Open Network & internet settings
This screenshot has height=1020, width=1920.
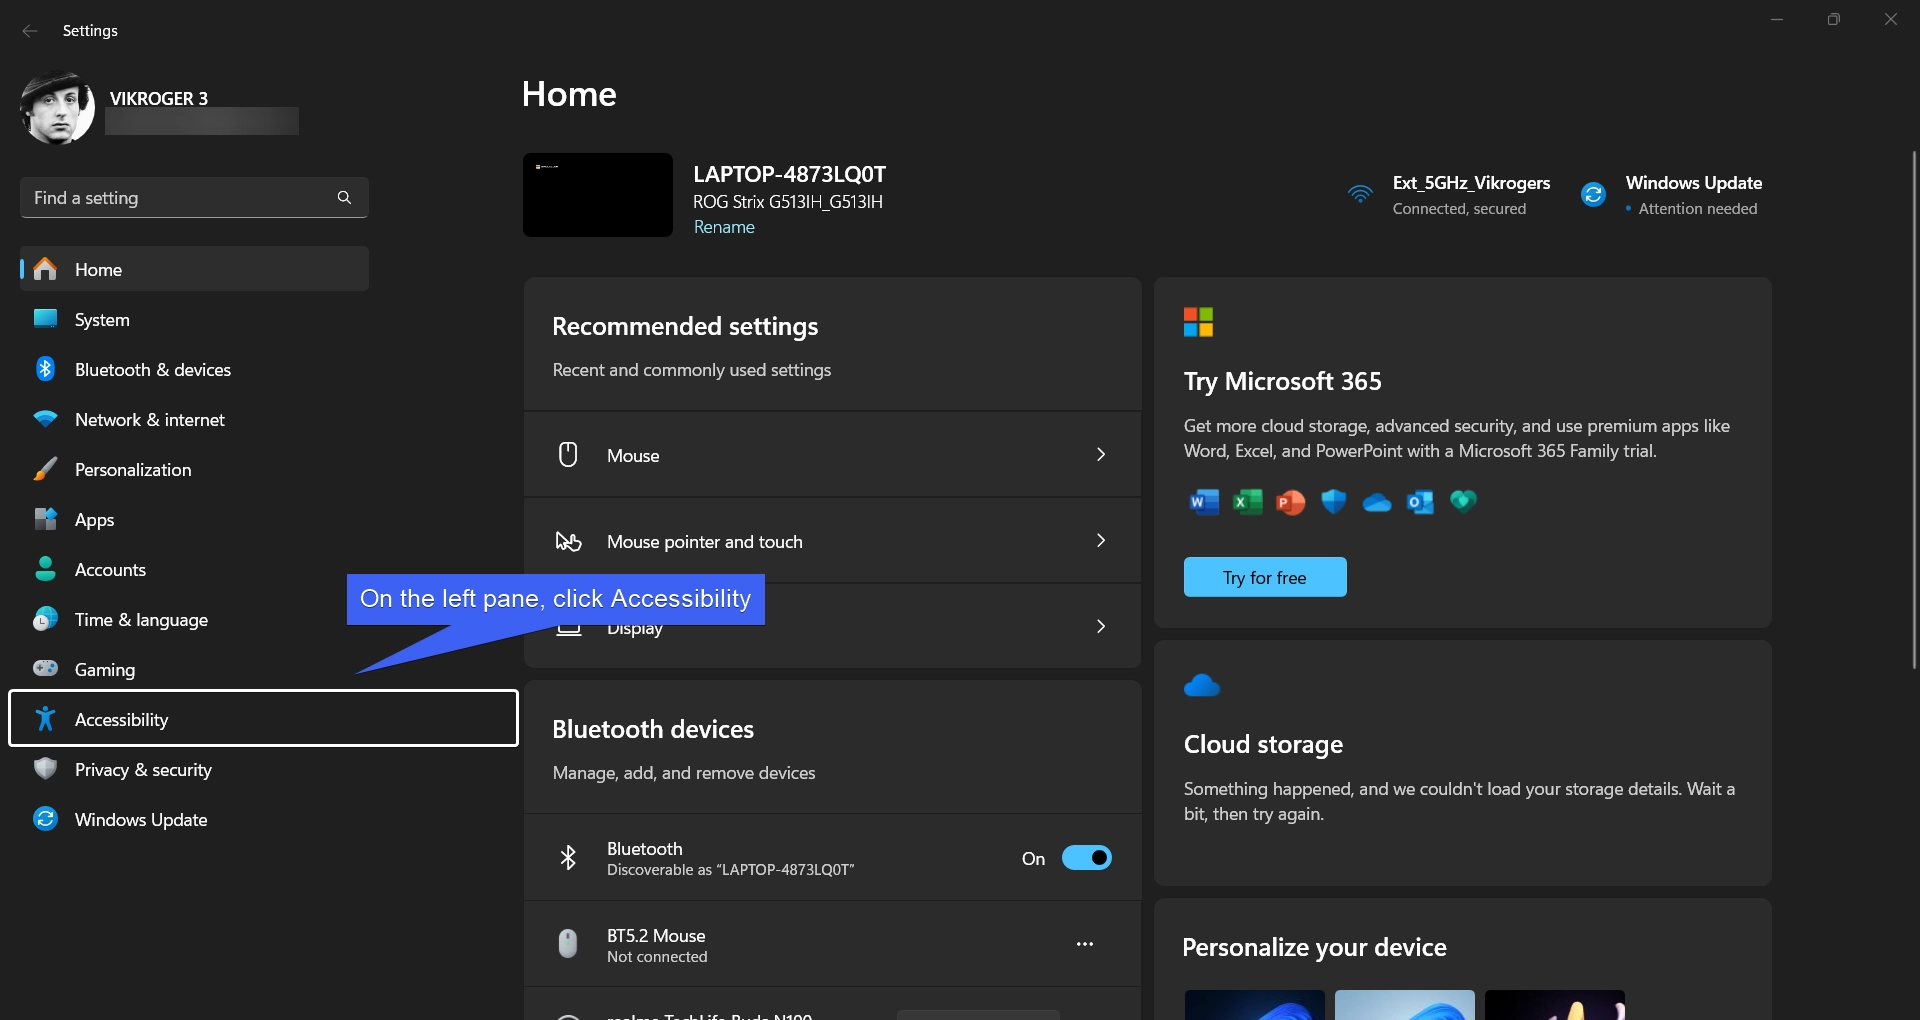click(x=194, y=419)
